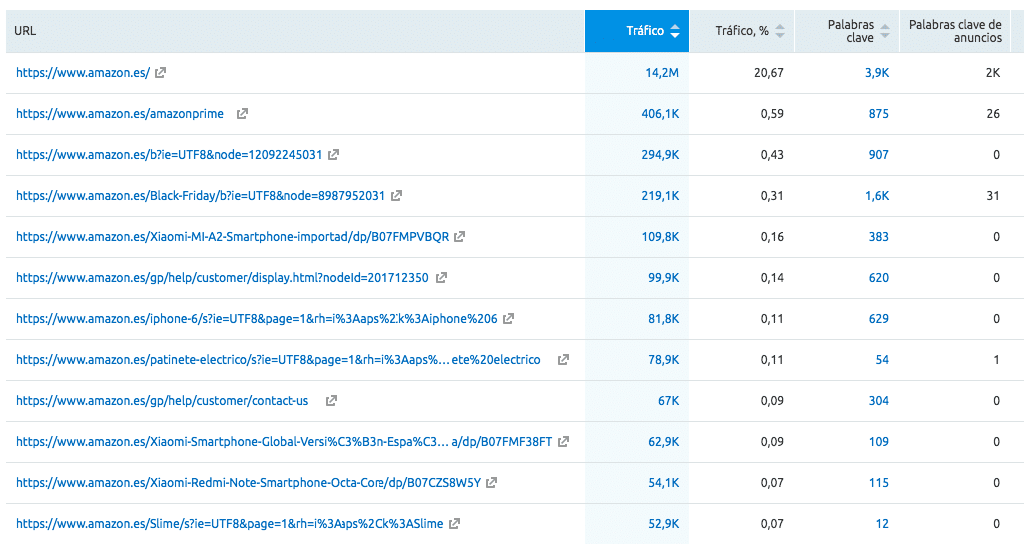
Task: Click the 14,2M traffic value
Action: click(x=662, y=72)
